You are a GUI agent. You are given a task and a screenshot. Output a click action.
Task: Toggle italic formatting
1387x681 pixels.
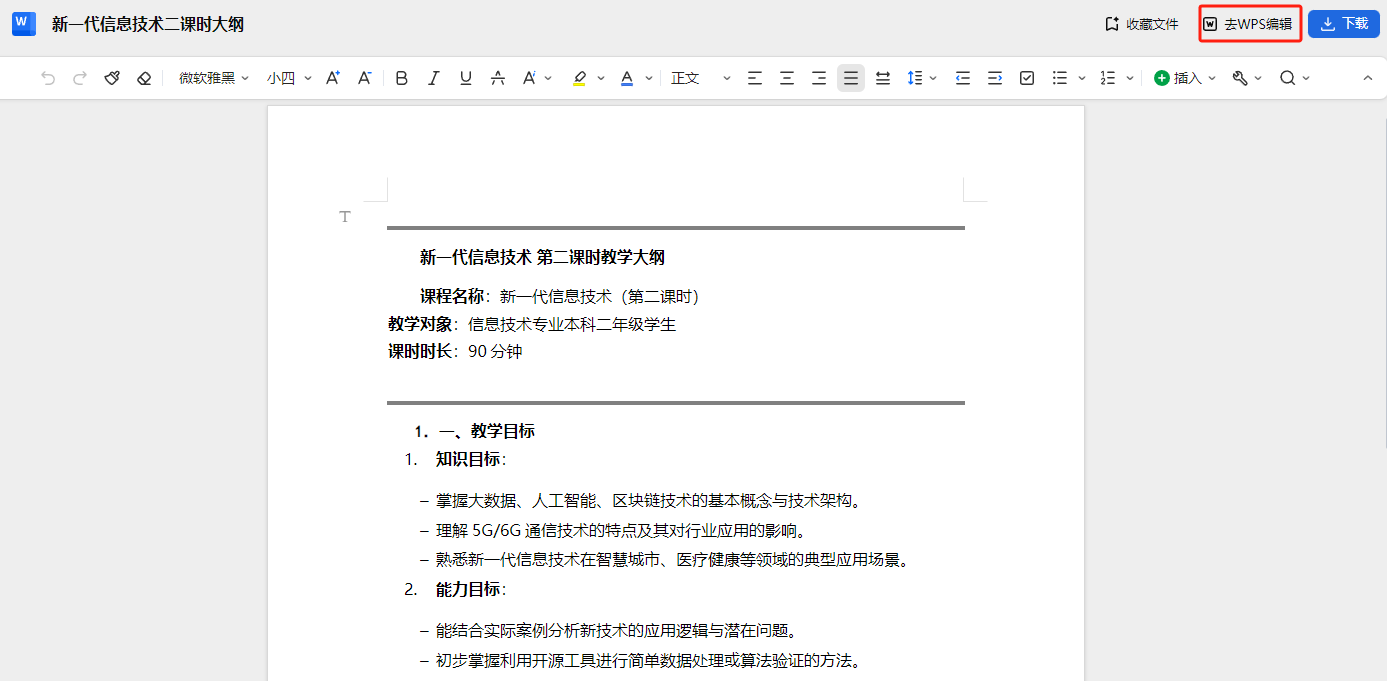point(434,78)
